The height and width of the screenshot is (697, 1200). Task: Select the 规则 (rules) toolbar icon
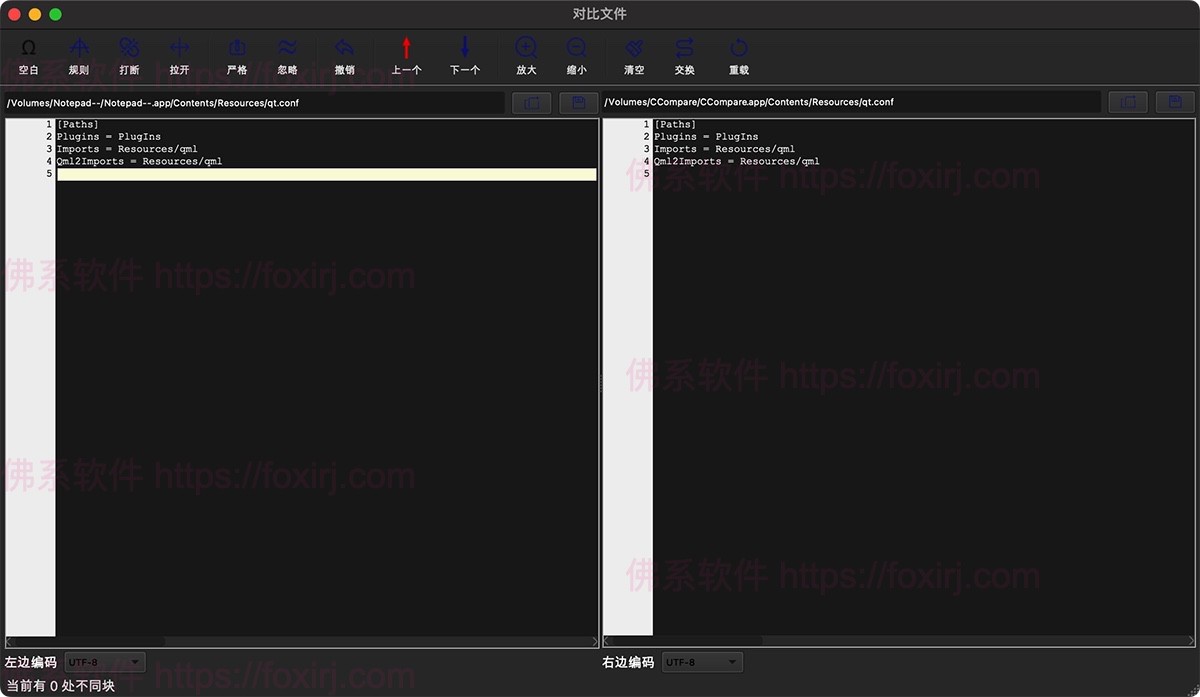(78, 50)
